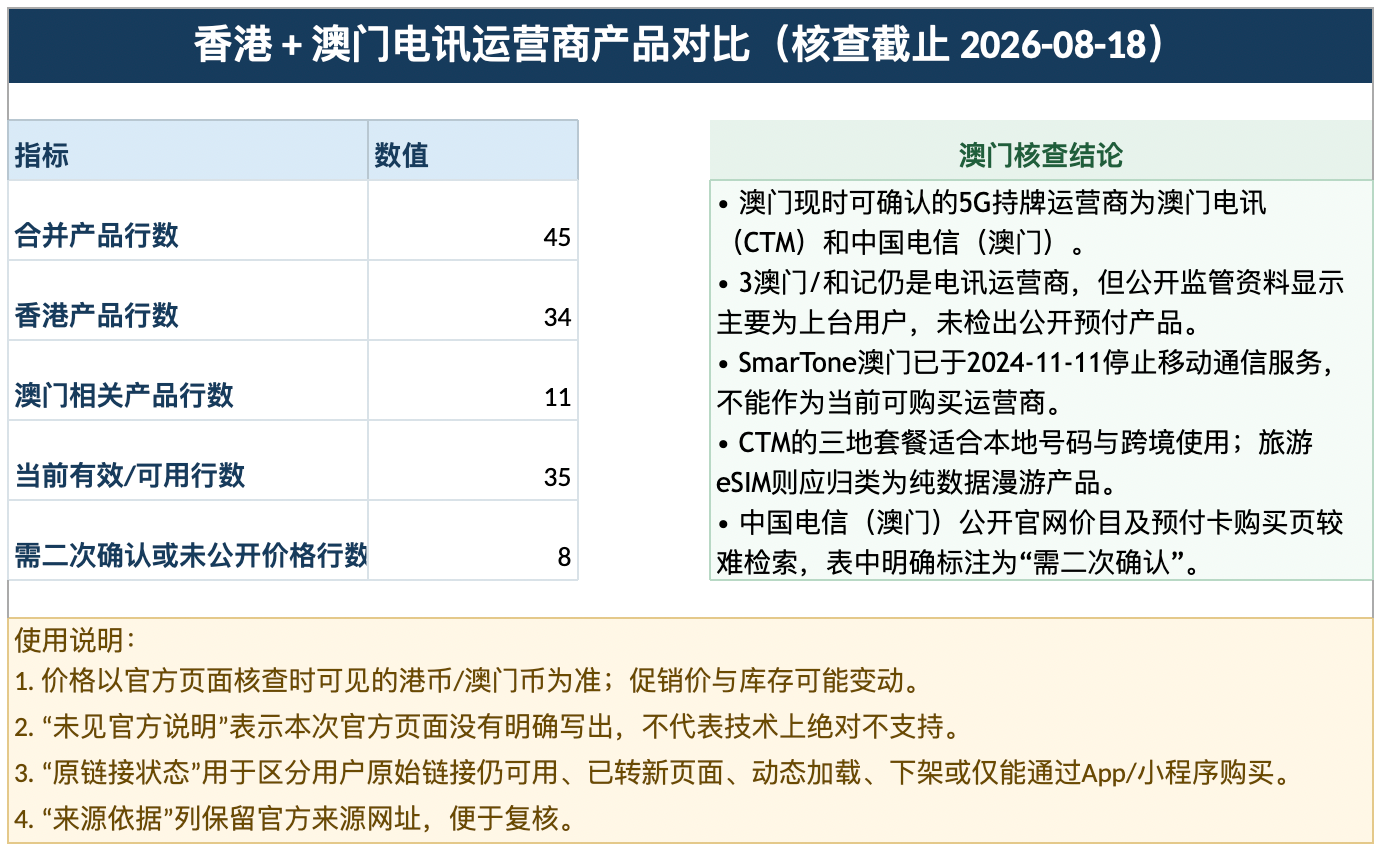Select the value 11 cell
The width and height of the screenshot is (1384, 854).
point(473,381)
